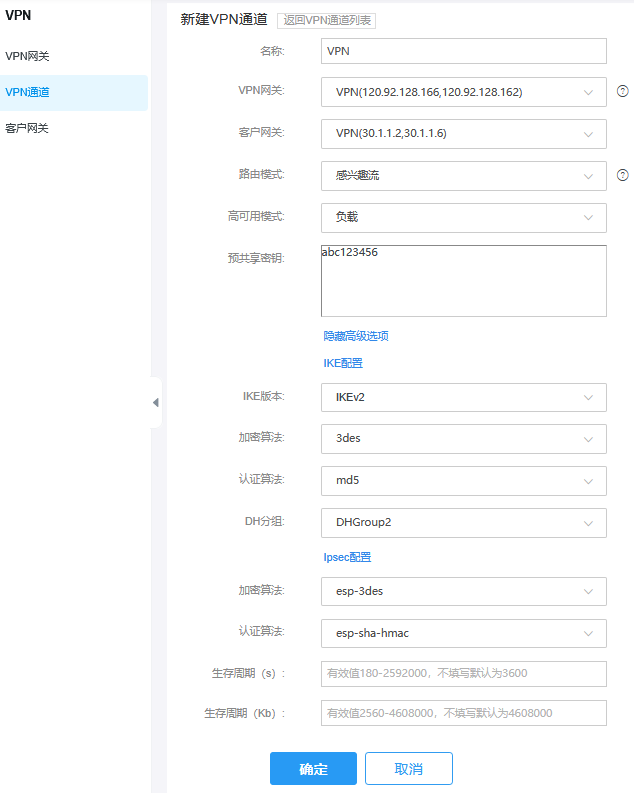
Task: Open the 客户网关 dropdown
Action: (464, 133)
